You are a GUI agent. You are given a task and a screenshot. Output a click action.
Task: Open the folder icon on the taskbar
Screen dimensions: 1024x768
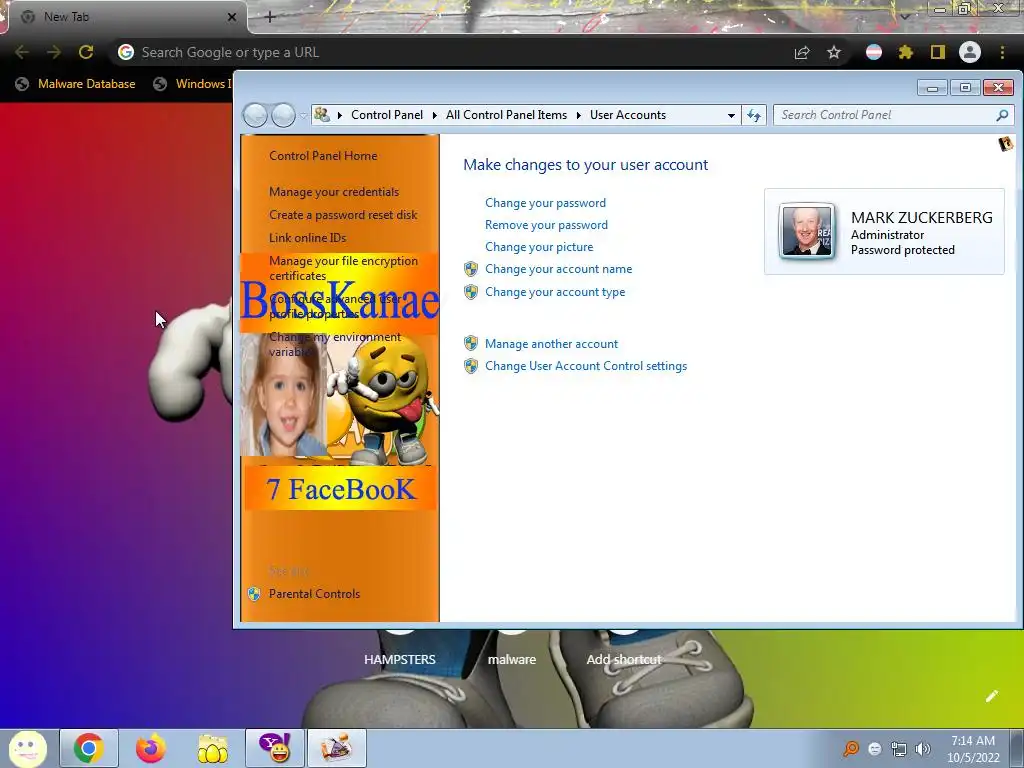(x=213, y=749)
